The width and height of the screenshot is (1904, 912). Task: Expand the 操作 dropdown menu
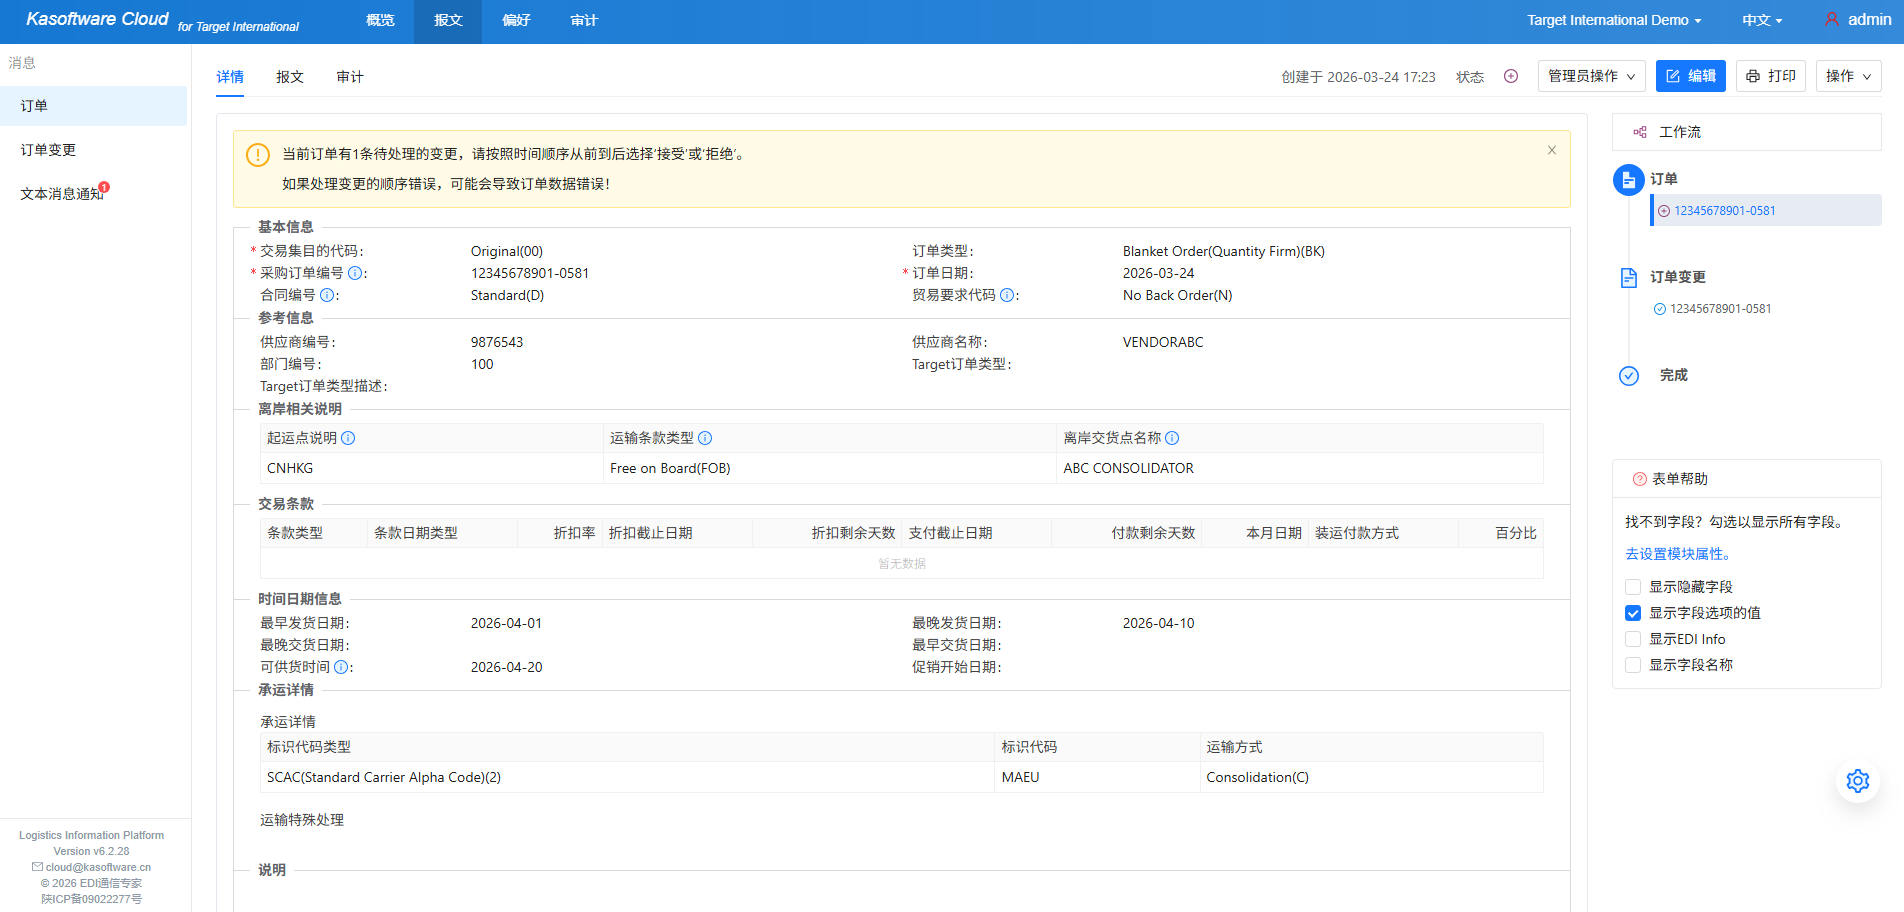pyautogui.click(x=1847, y=76)
